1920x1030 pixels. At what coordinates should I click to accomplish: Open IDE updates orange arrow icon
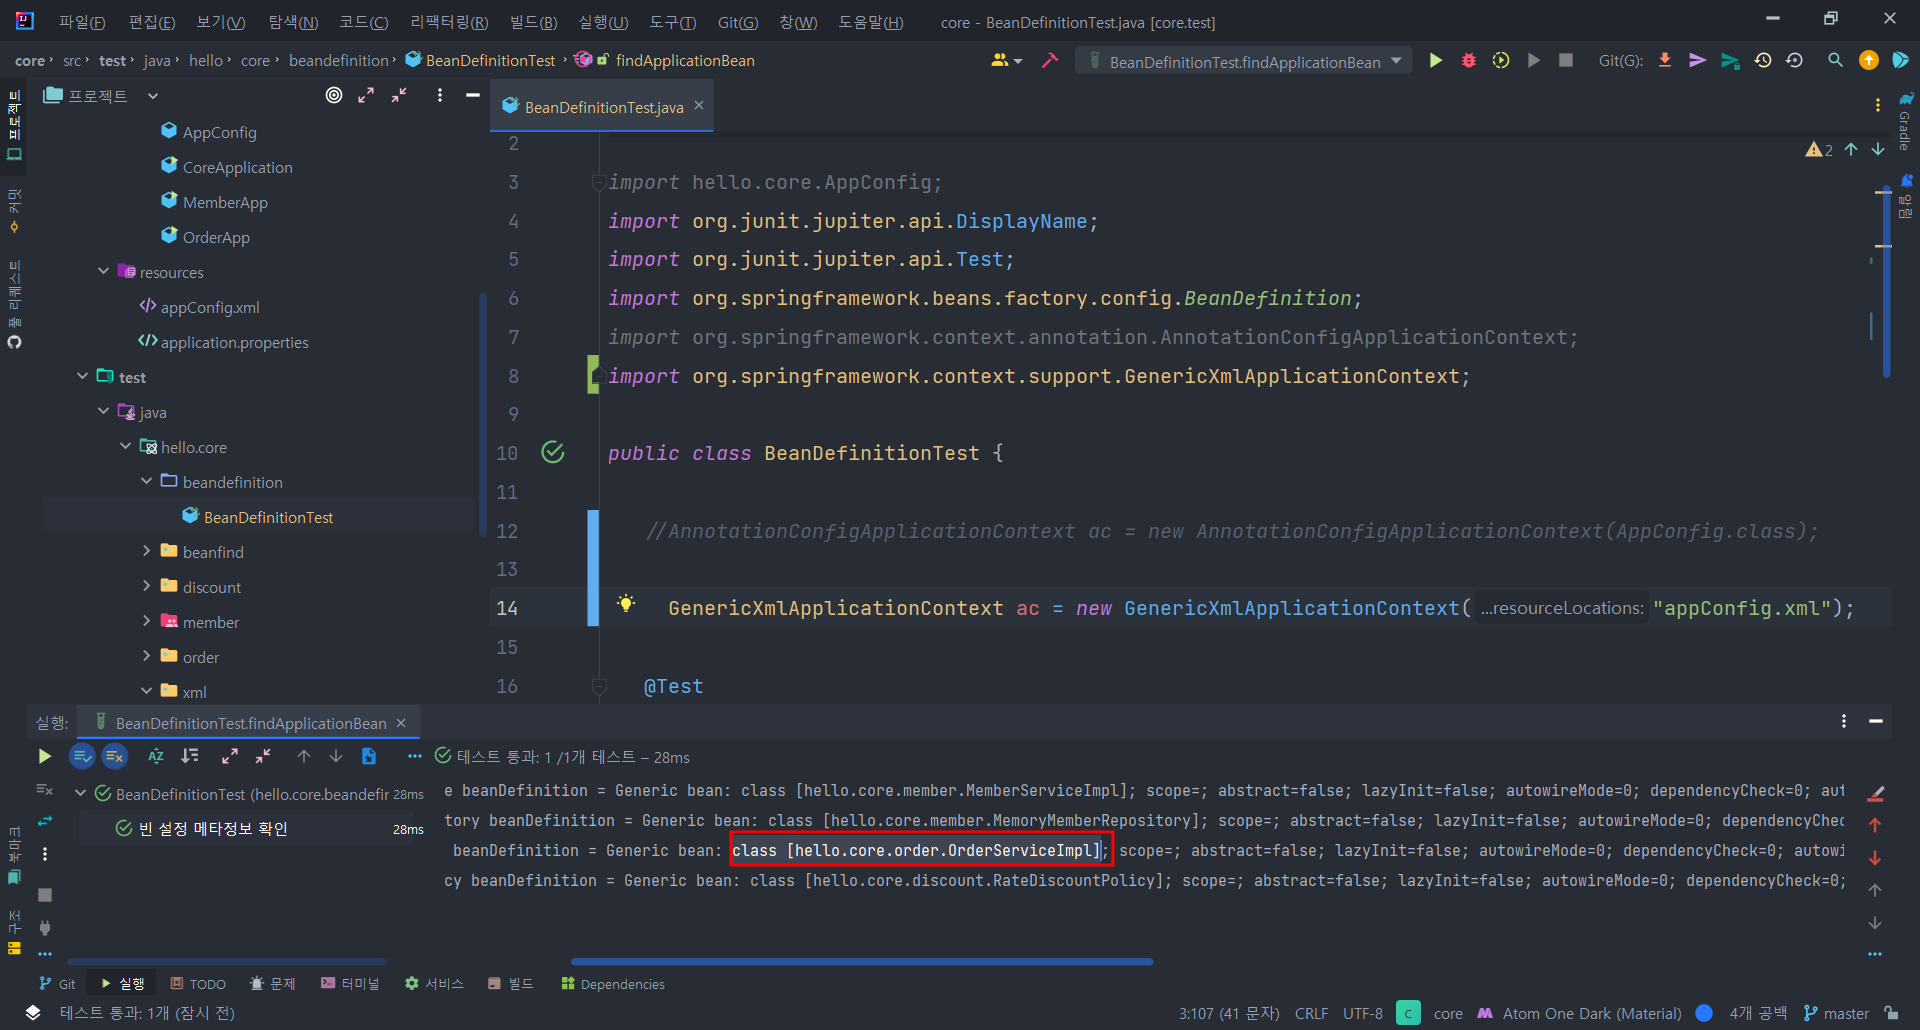click(x=1868, y=61)
